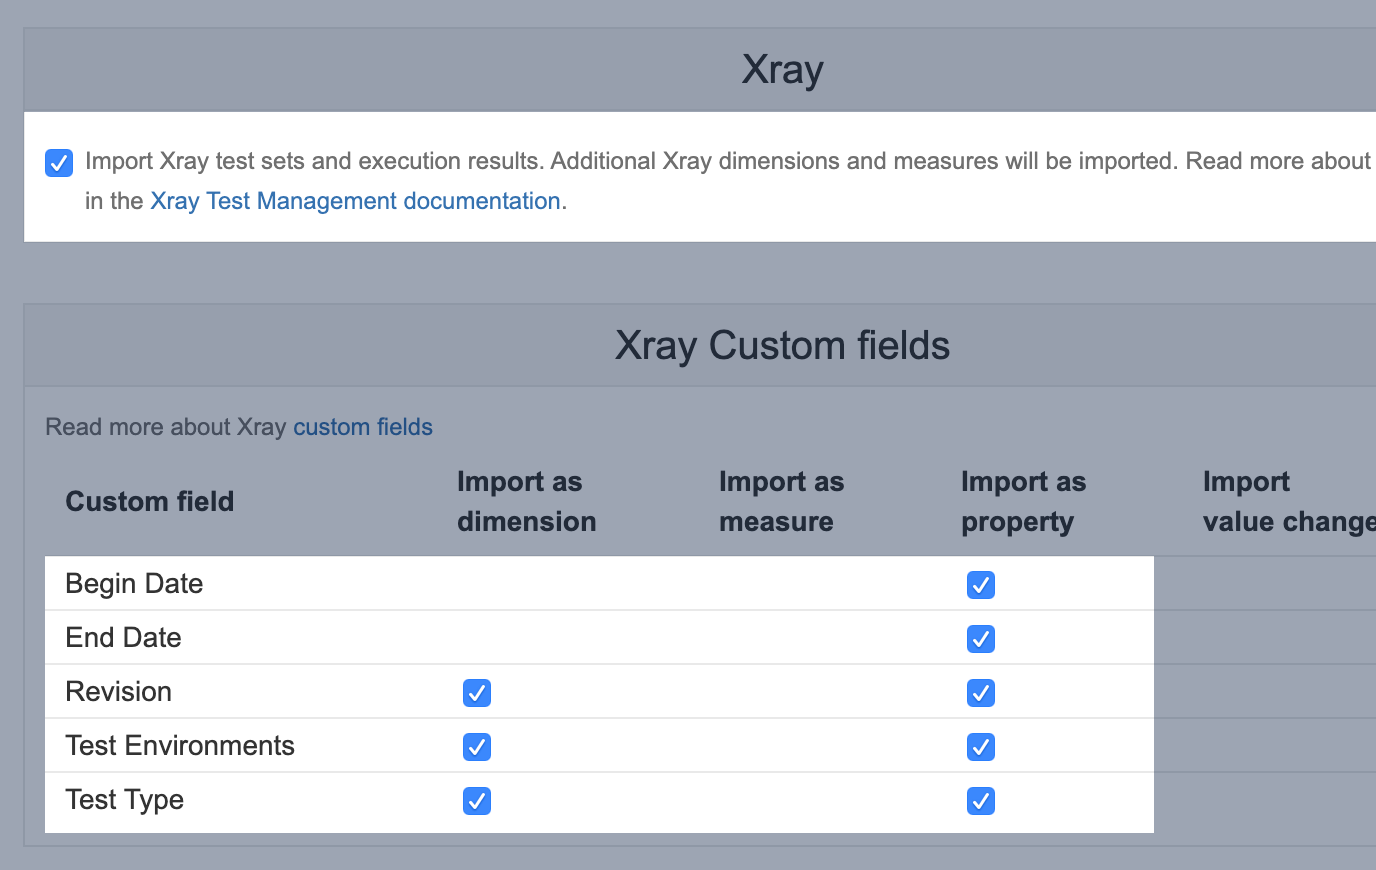
Task: Click the Import as measure column header
Action: click(782, 502)
